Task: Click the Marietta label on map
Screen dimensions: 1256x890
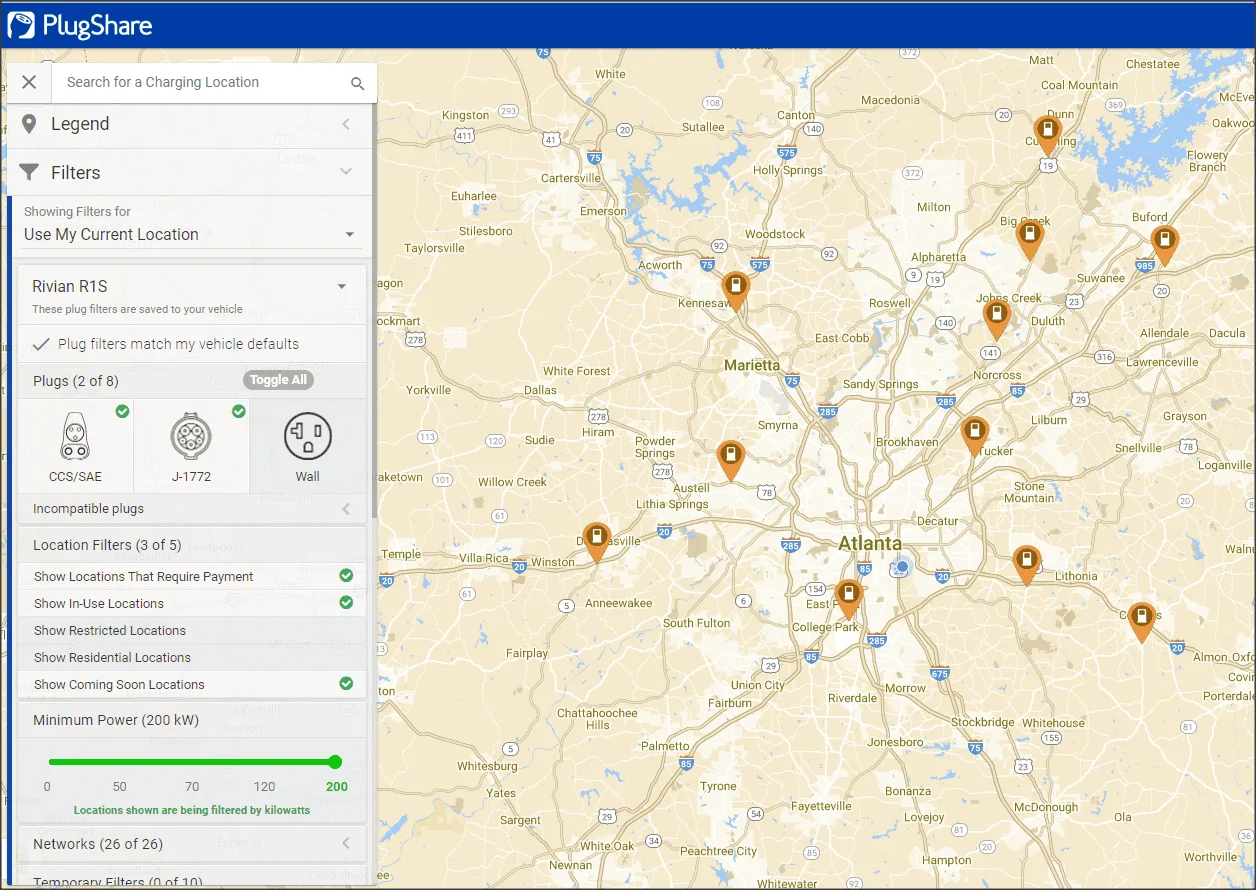Action: [752, 365]
